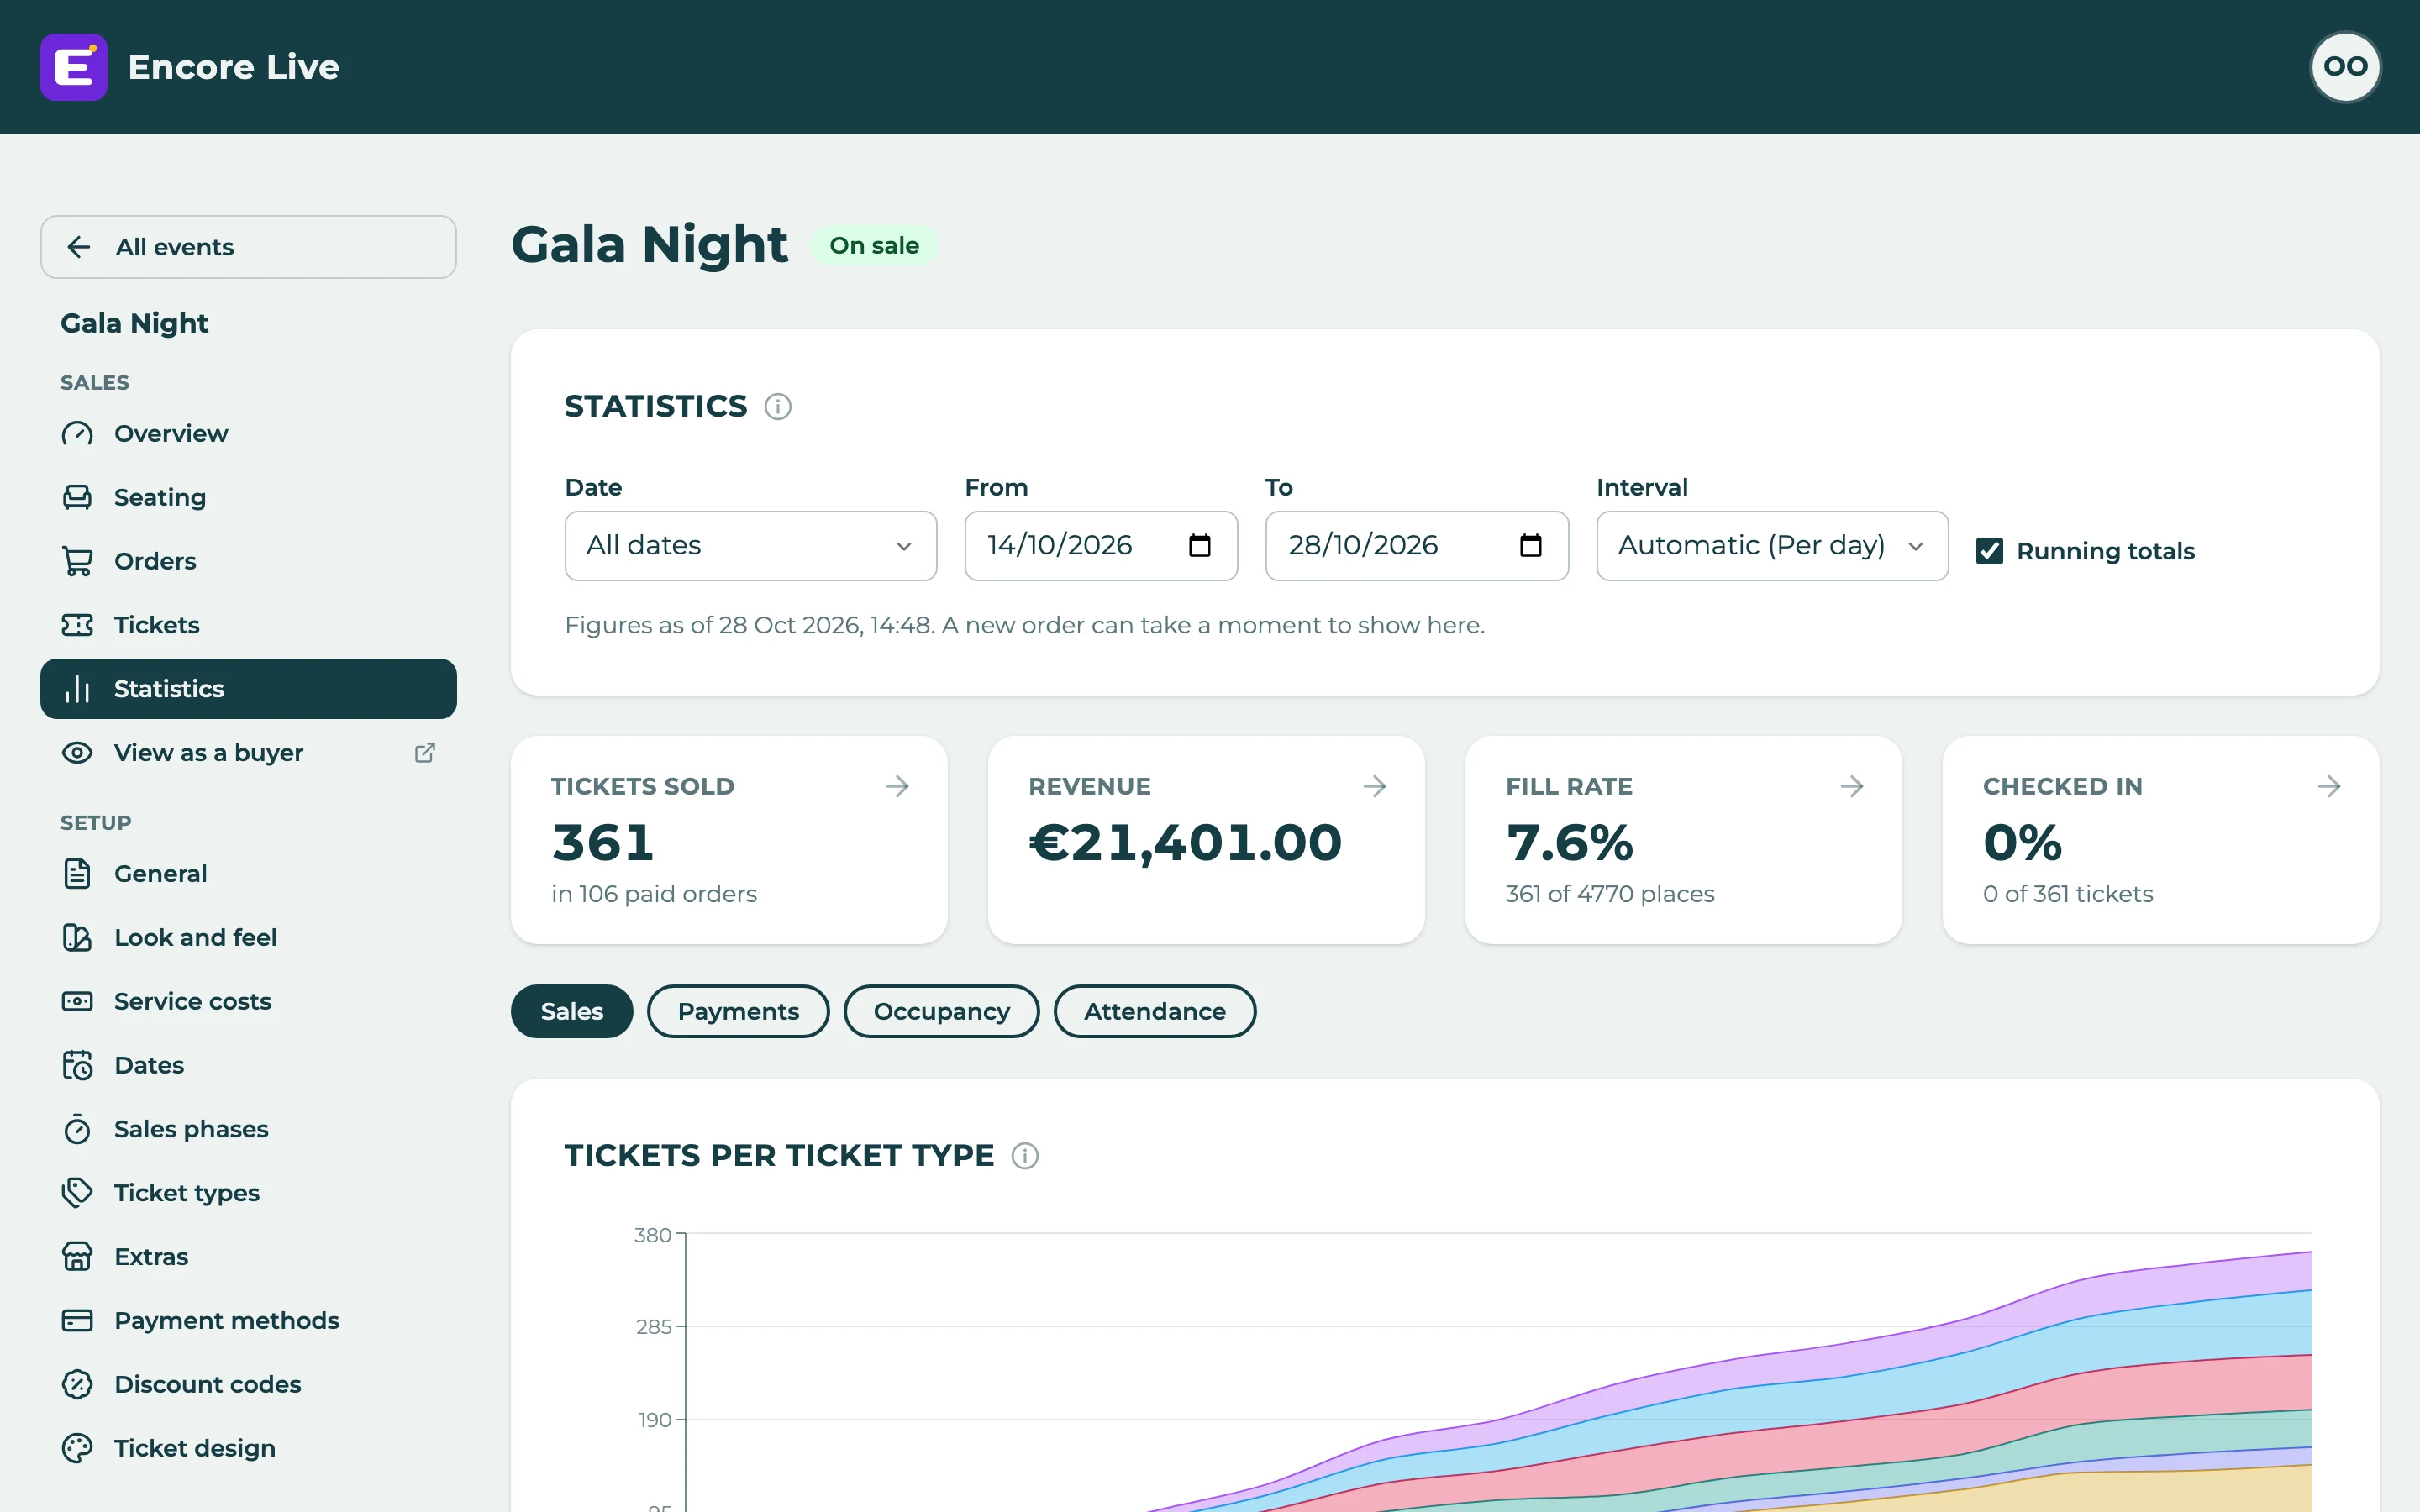This screenshot has height=1512, width=2420.
Task: Click the Encore Live logo icon
Action: click(74, 67)
